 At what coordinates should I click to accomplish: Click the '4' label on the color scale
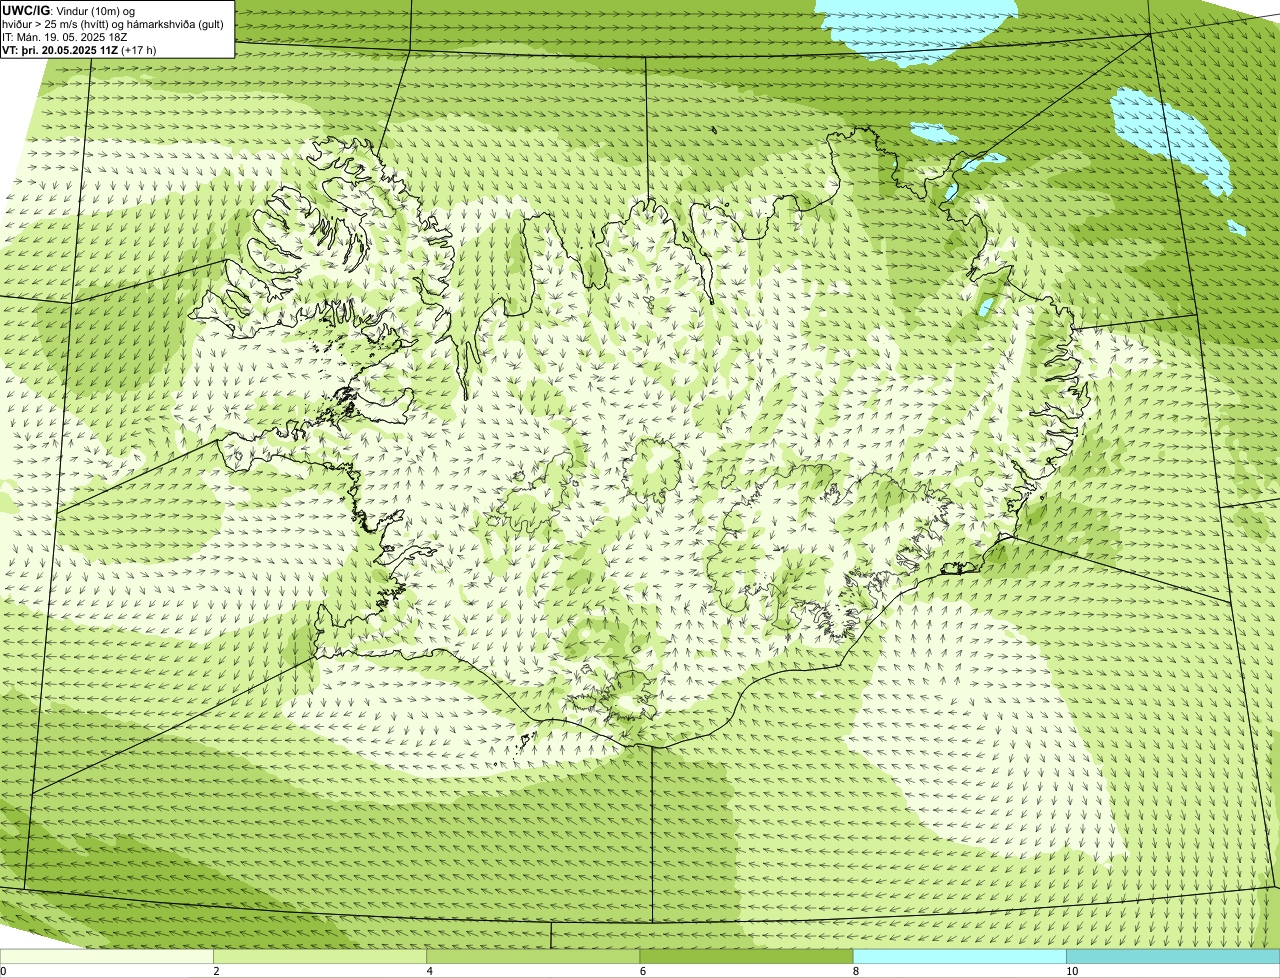click(x=429, y=971)
